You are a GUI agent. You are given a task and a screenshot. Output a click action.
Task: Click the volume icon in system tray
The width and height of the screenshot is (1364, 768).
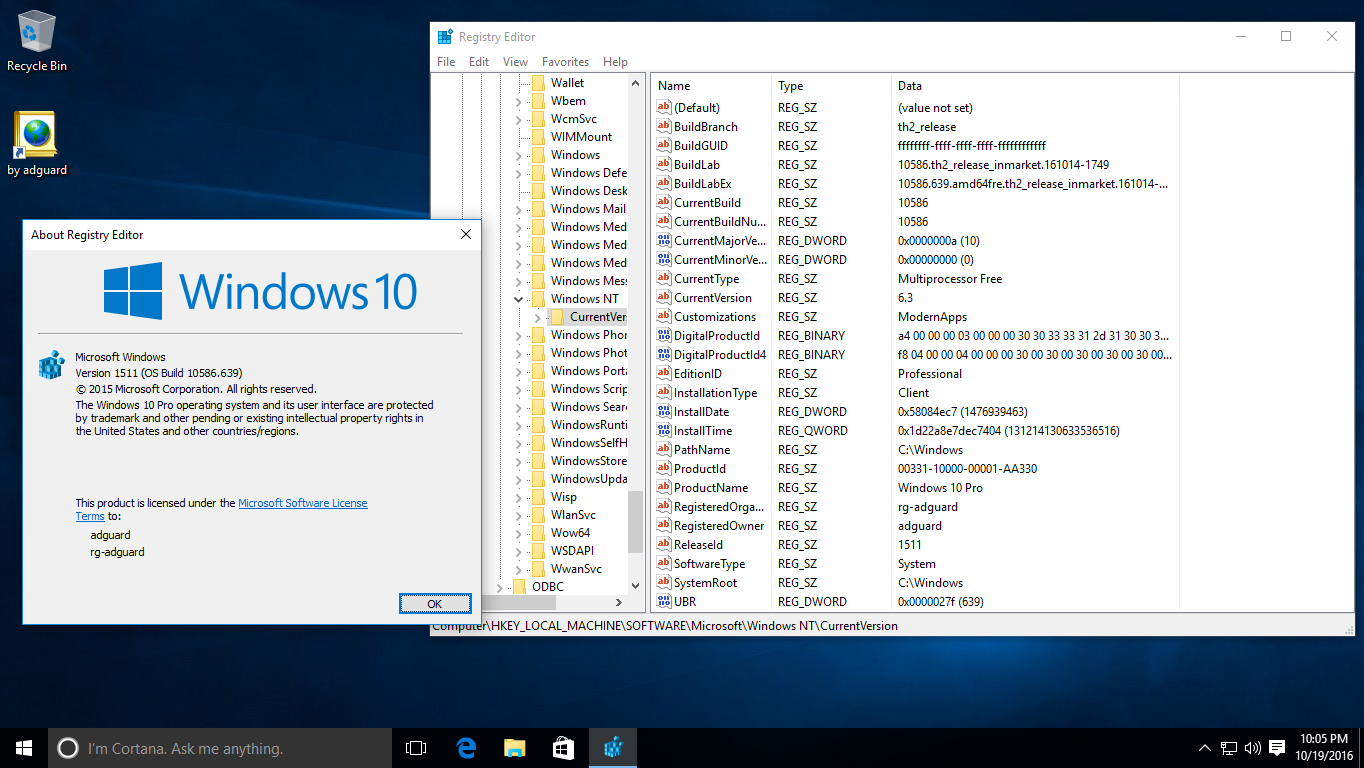point(1253,748)
